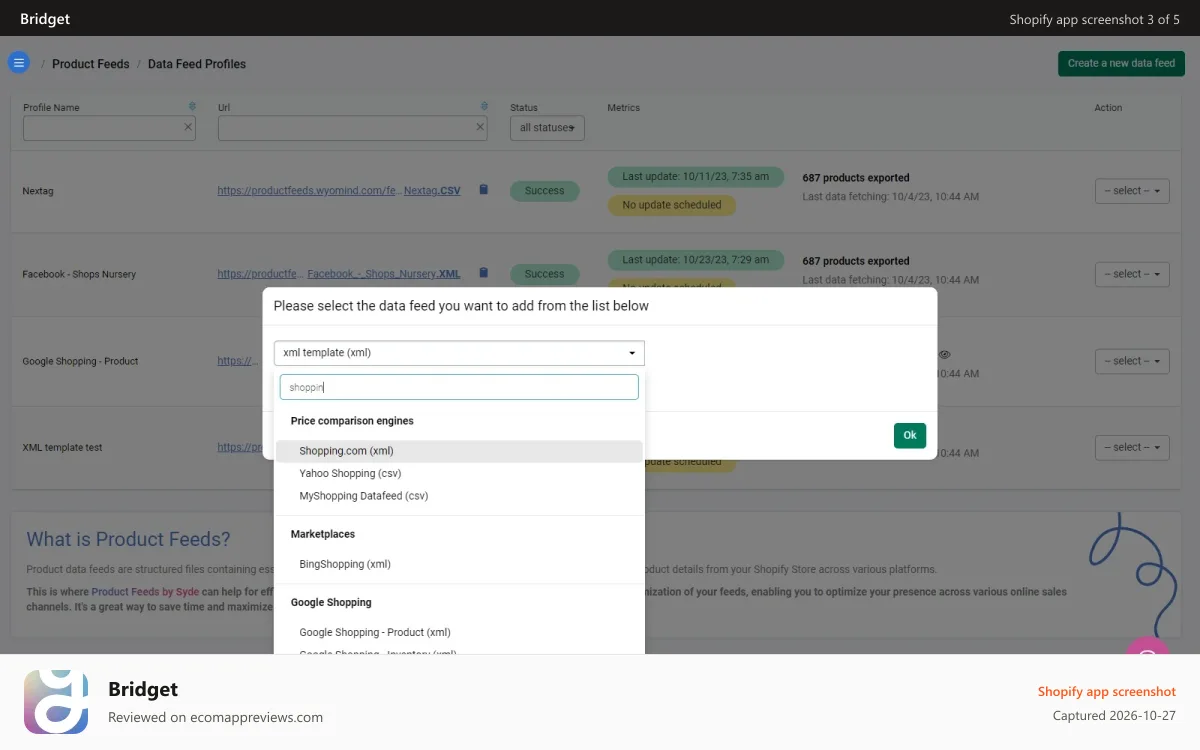Click 'Price comparison engines' group heading
Image resolution: width=1200 pixels, height=750 pixels.
[x=352, y=421]
